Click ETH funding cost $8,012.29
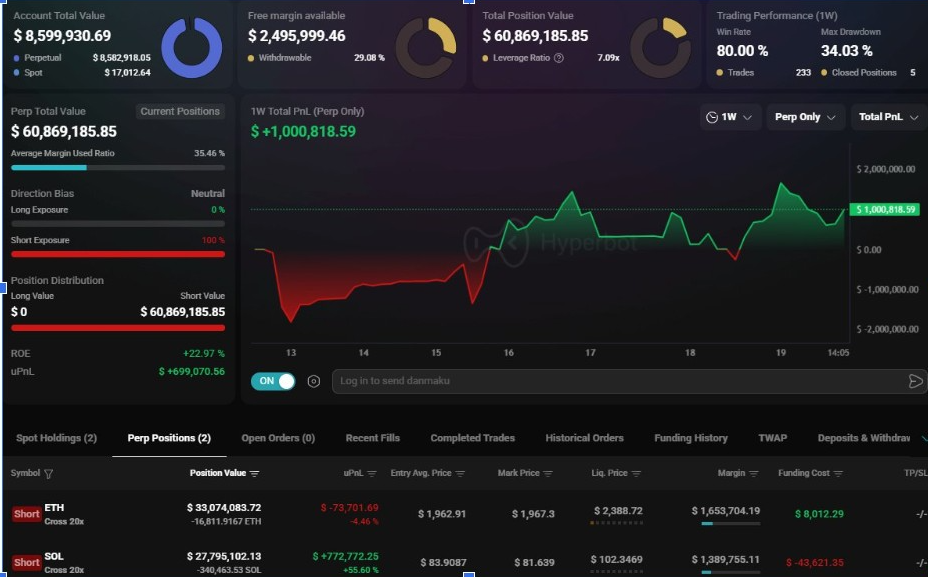This screenshot has height=577, width=928. [x=819, y=514]
